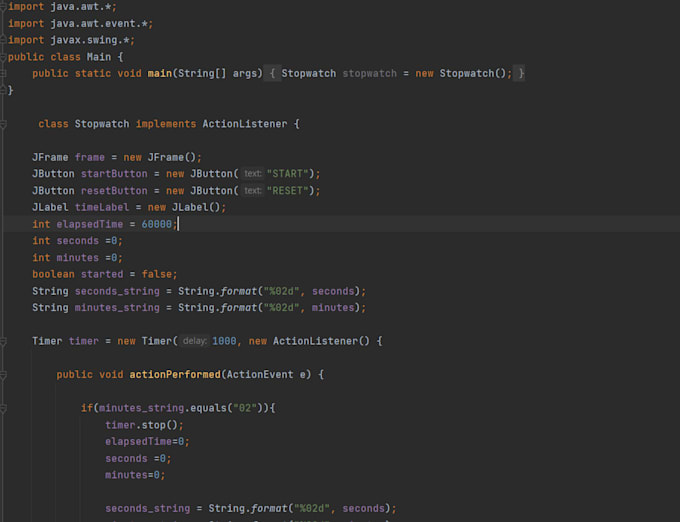Click the 'frame' field name
680x522 pixels.
[x=90, y=157]
